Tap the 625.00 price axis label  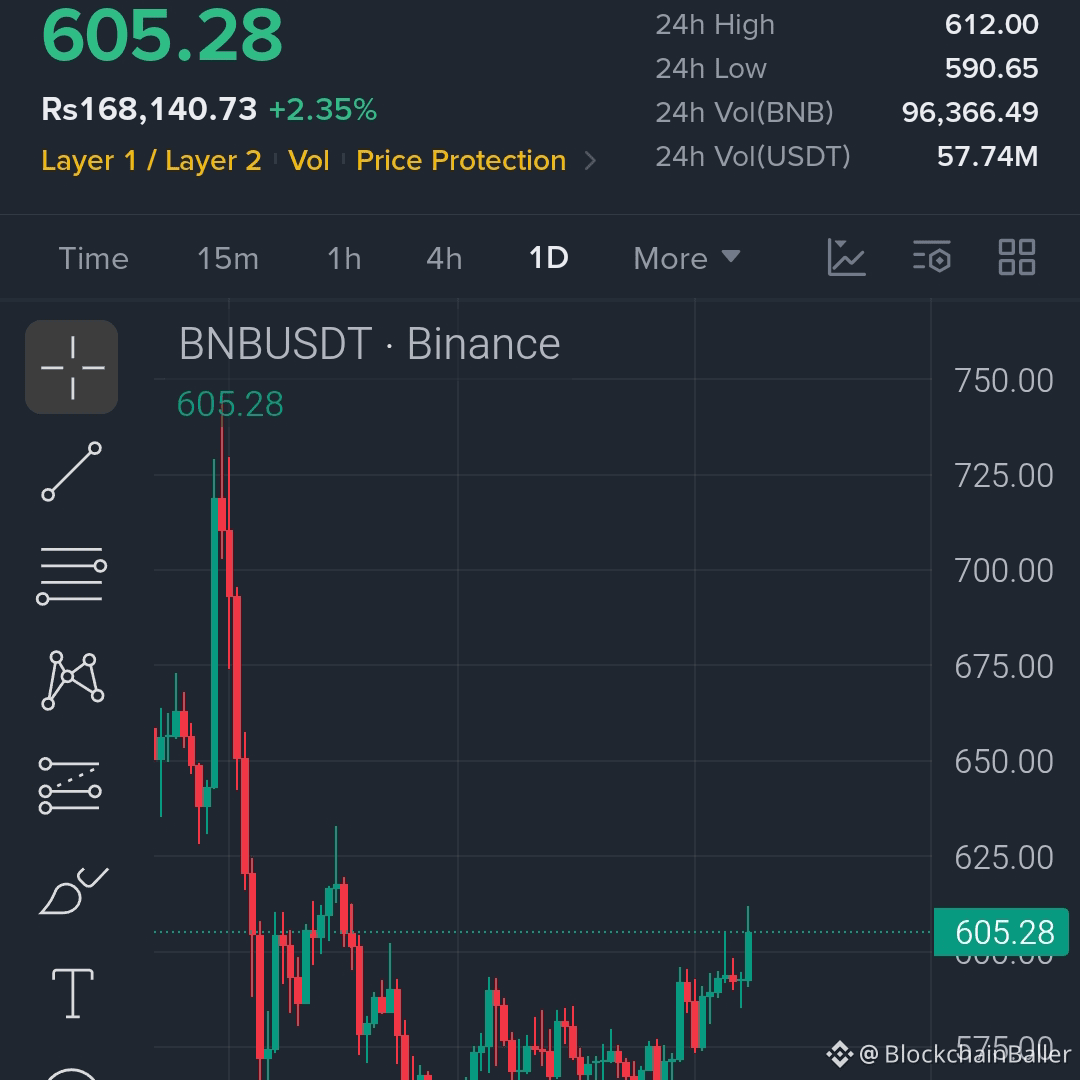coord(1004,857)
